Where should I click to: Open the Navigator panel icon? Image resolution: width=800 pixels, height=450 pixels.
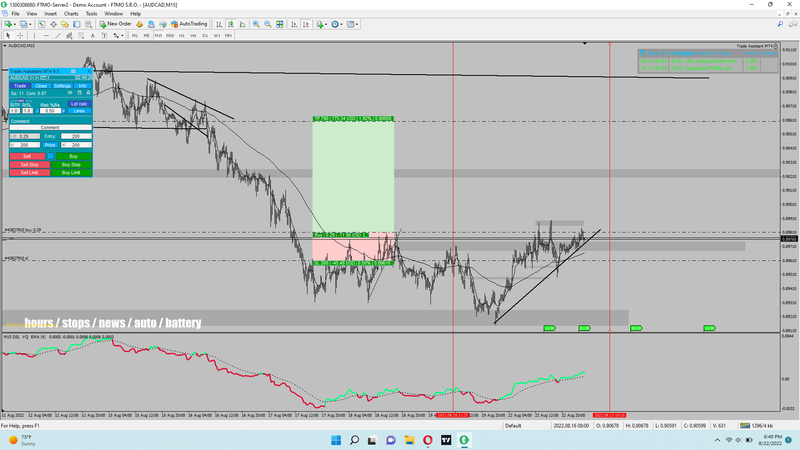tap(65, 24)
